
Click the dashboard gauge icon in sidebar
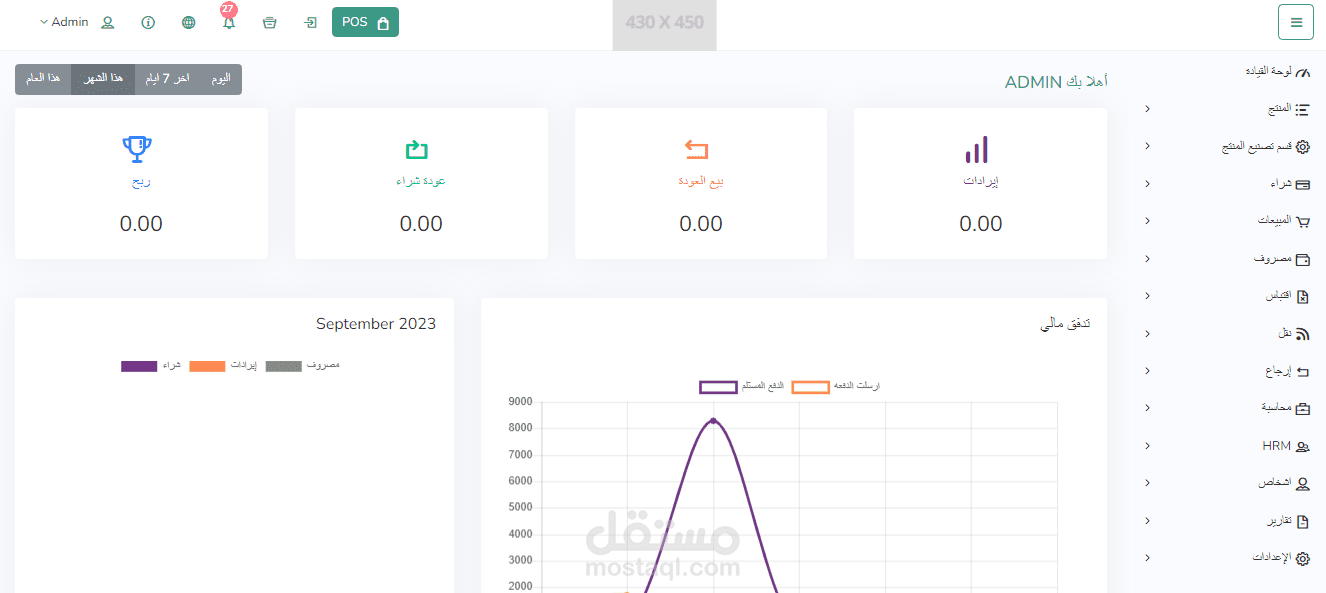click(x=1302, y=71)
